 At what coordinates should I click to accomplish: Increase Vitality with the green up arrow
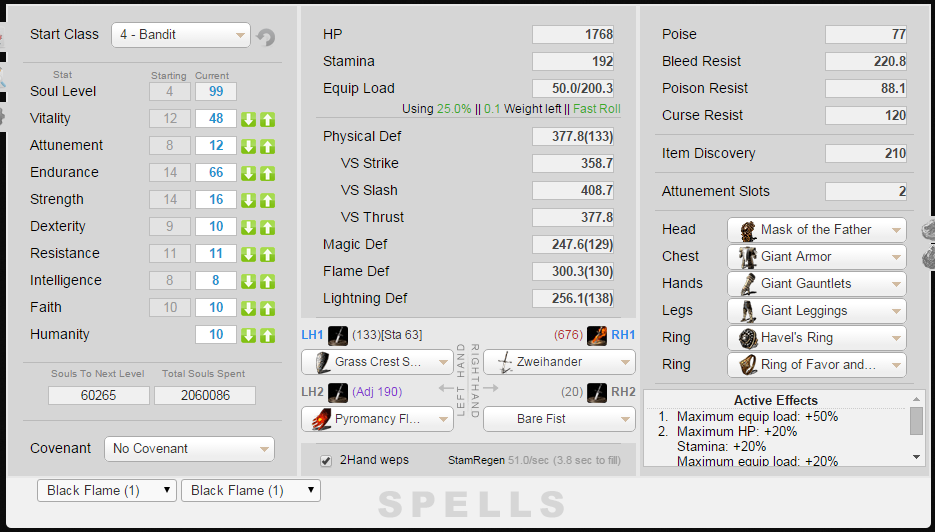coord(267,119)
